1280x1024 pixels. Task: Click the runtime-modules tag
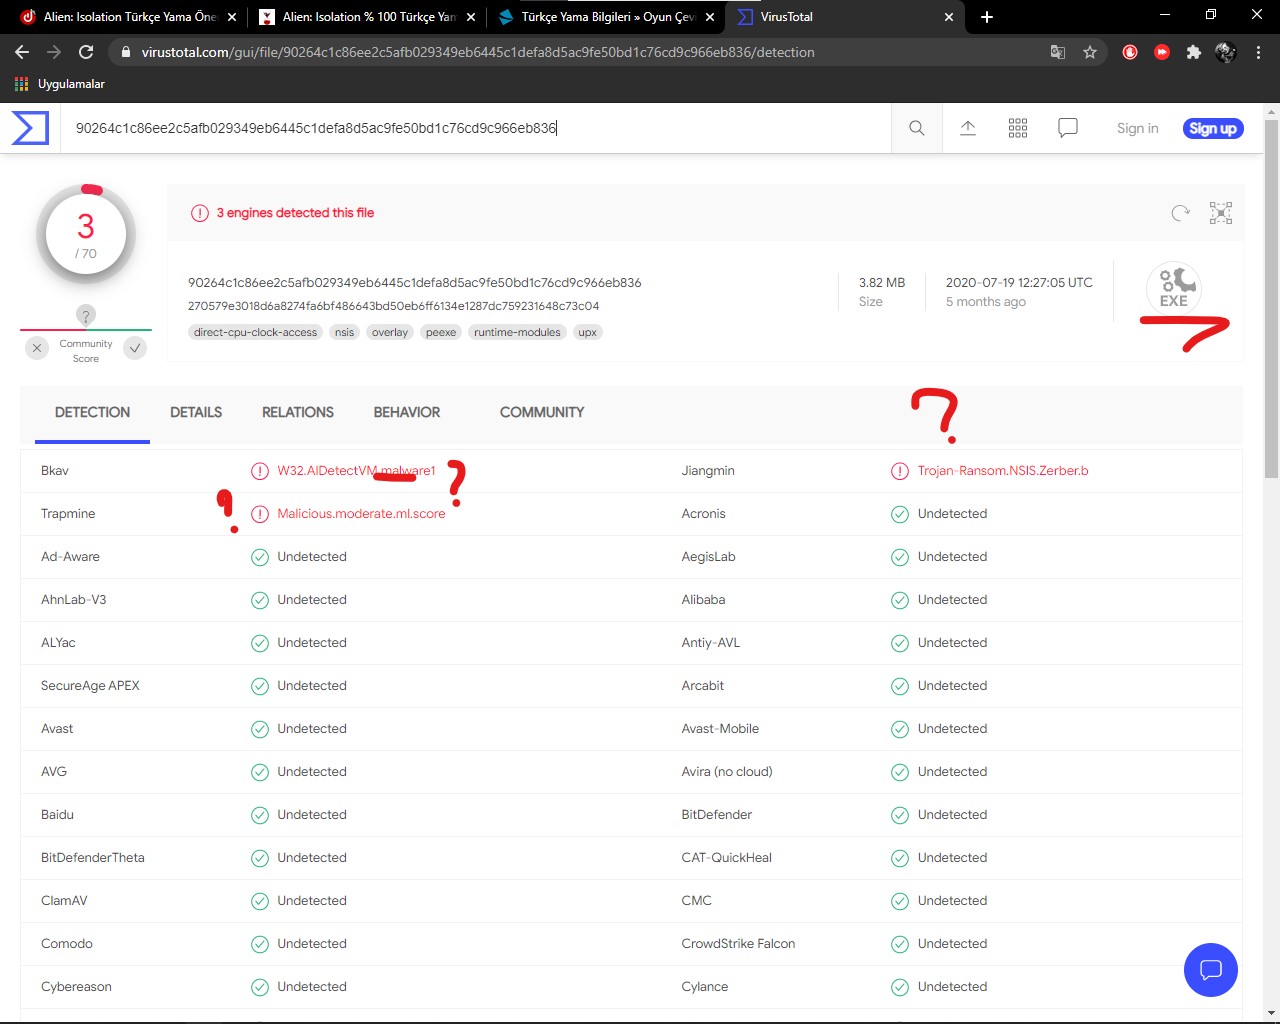click(517, 332)
